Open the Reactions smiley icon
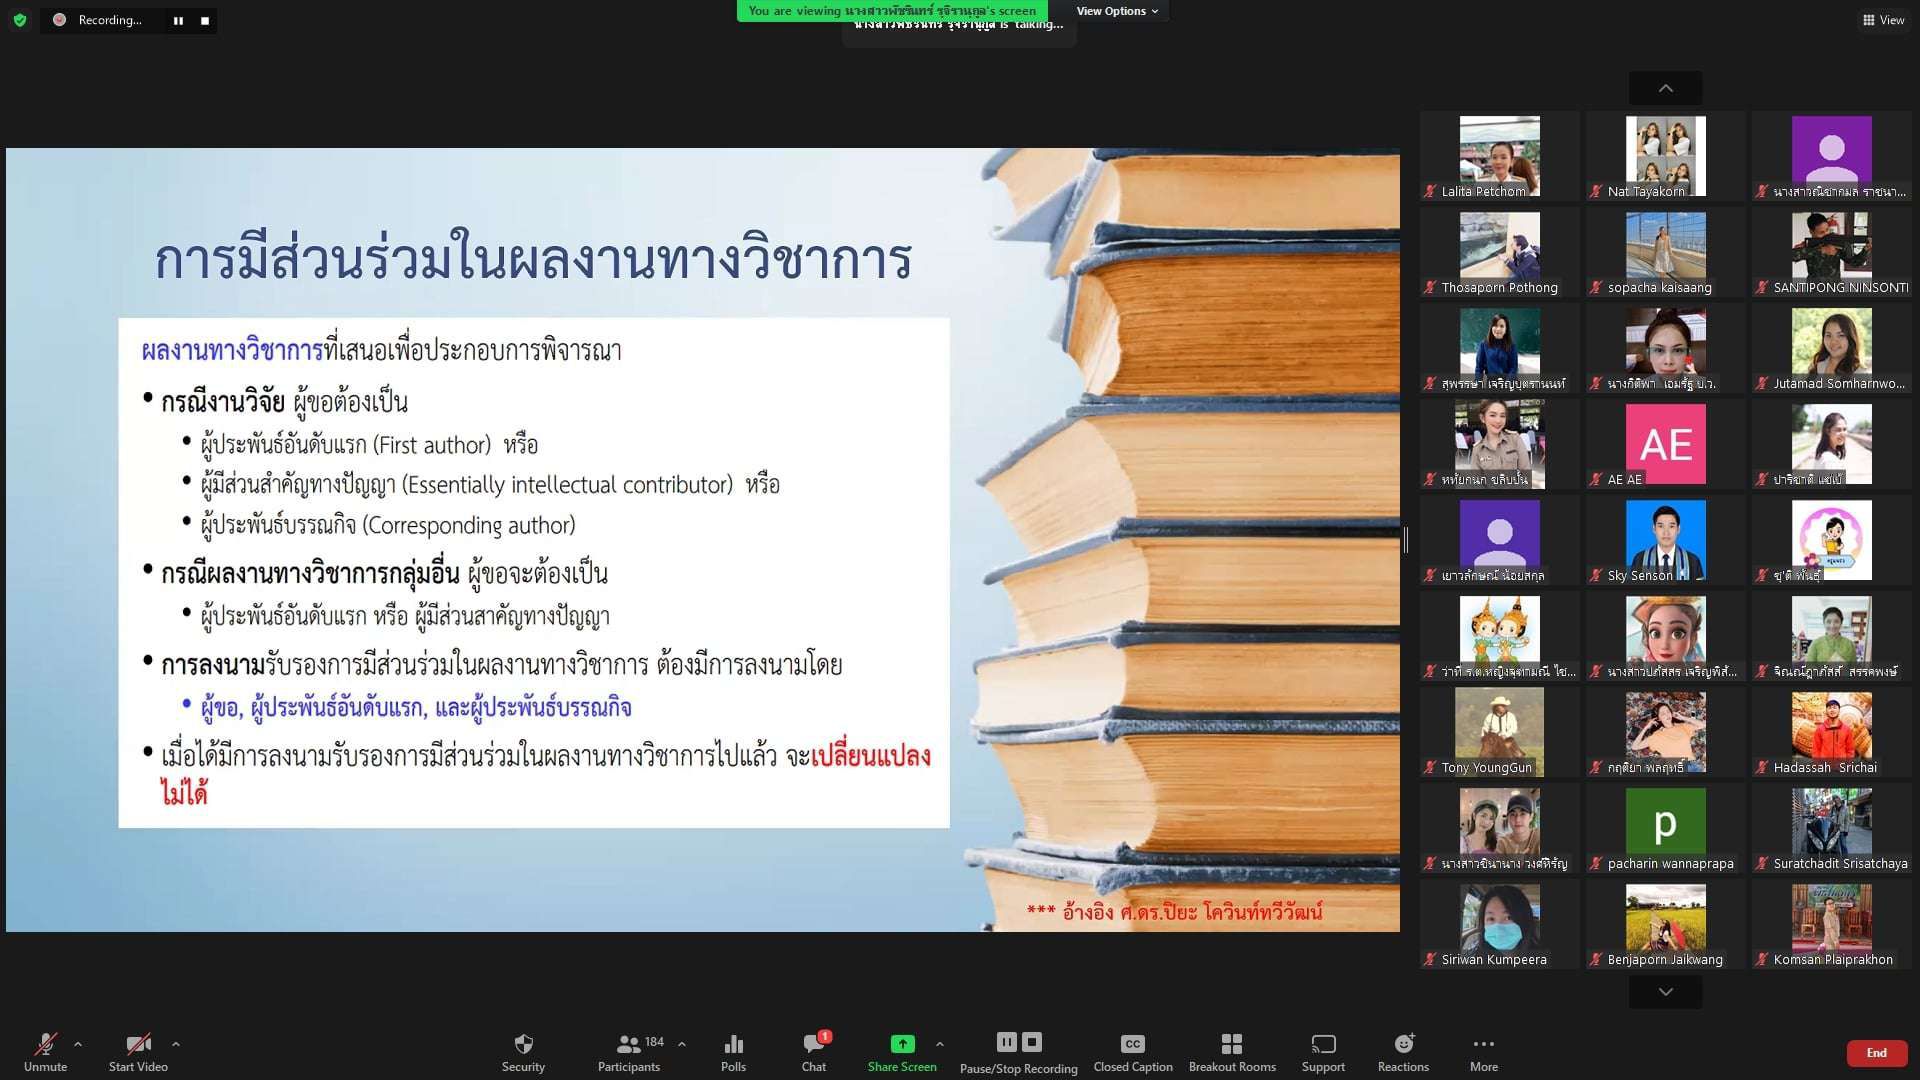This screenshot has height=1080, width=1920. coord(1403,1045)
